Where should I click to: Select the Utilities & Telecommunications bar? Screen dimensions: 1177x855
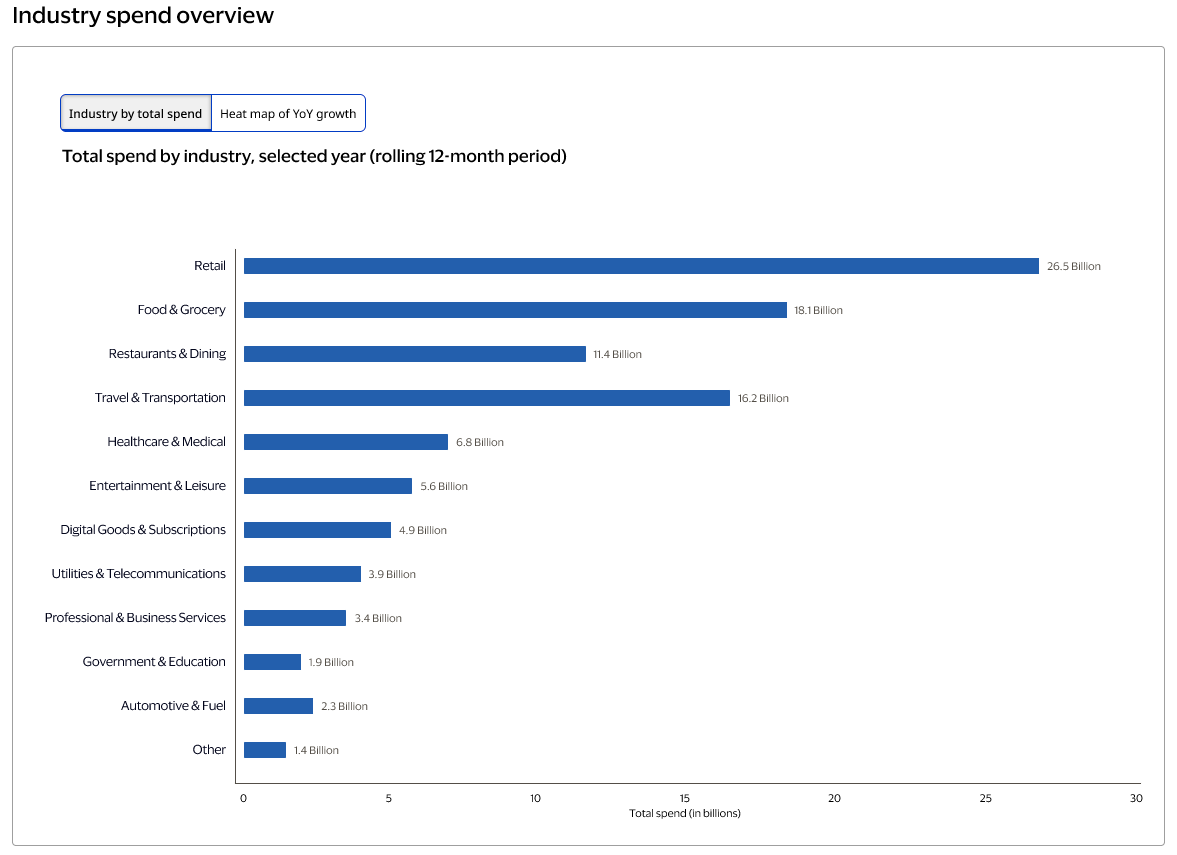300,573
